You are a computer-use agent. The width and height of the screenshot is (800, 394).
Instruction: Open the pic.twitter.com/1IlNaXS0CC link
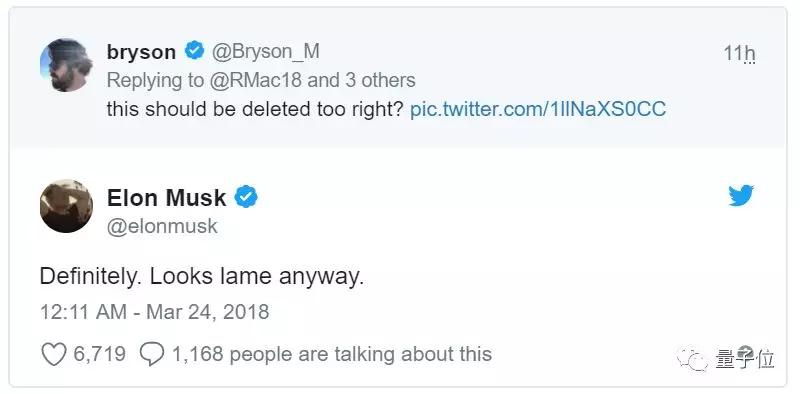point(538,109)
